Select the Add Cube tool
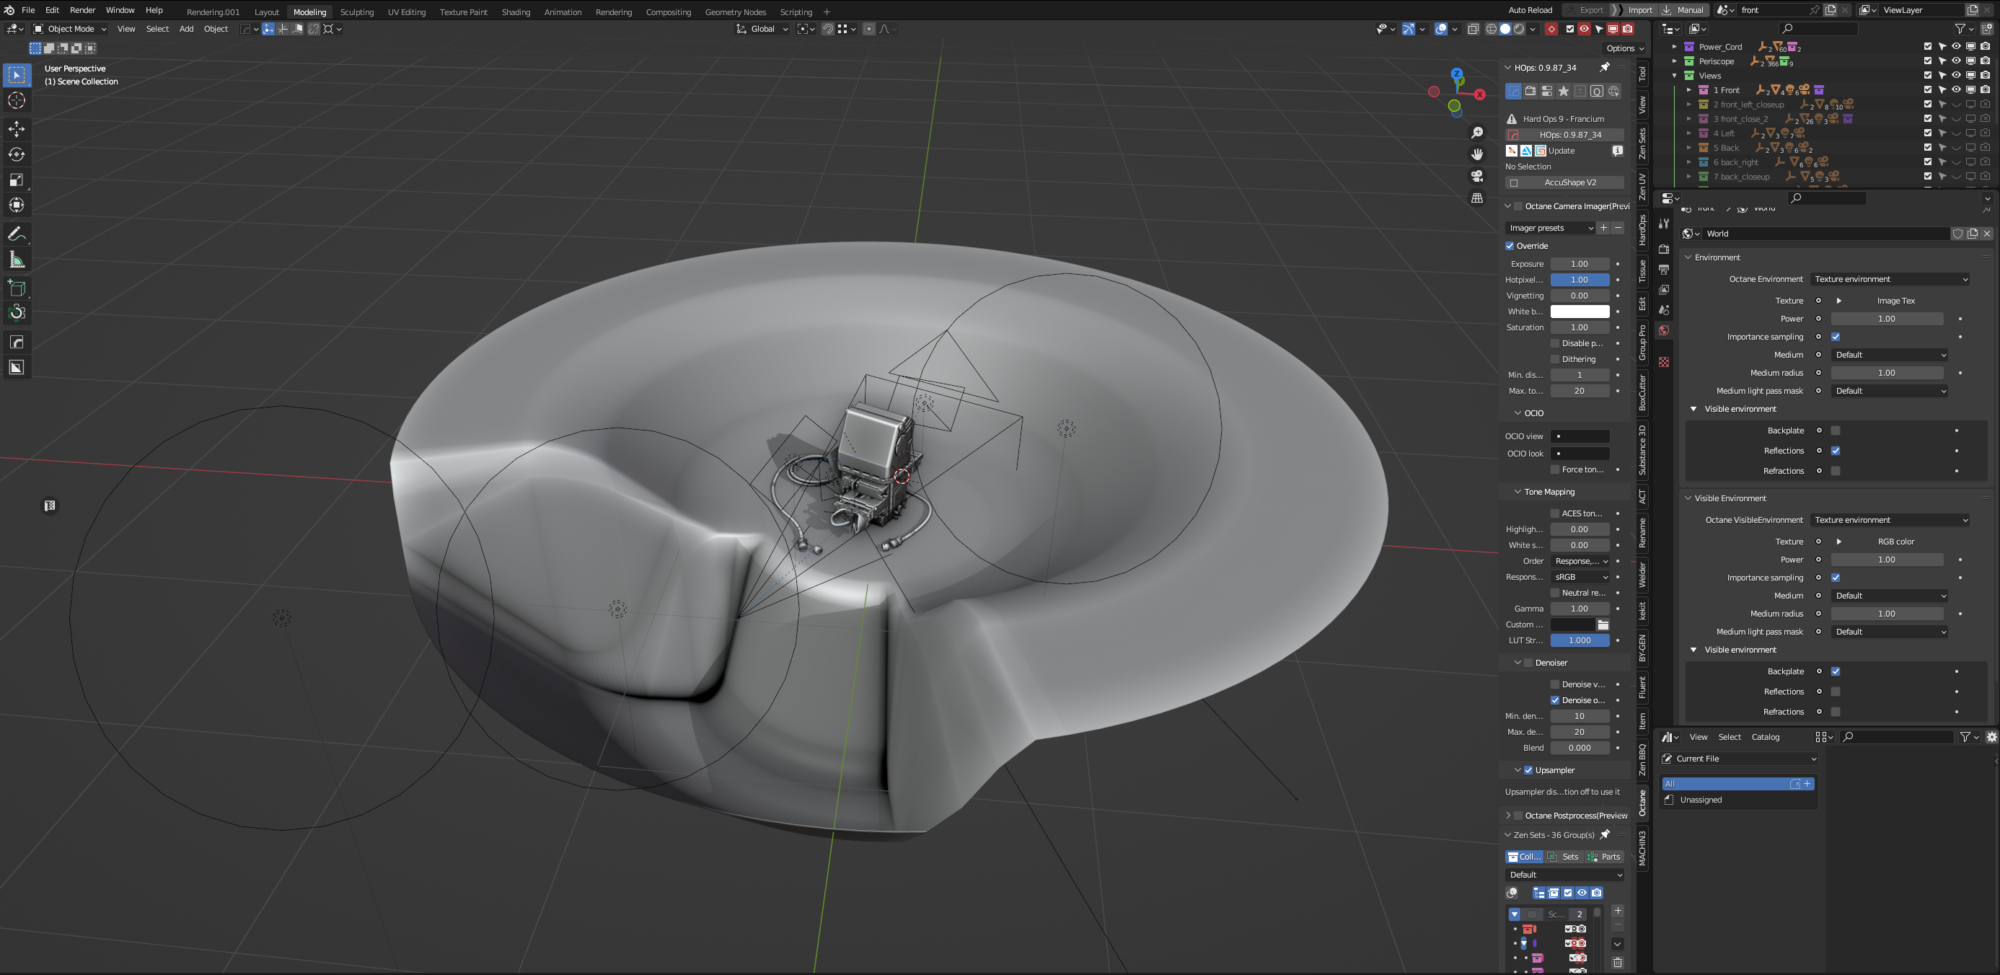 coord(16,288)
